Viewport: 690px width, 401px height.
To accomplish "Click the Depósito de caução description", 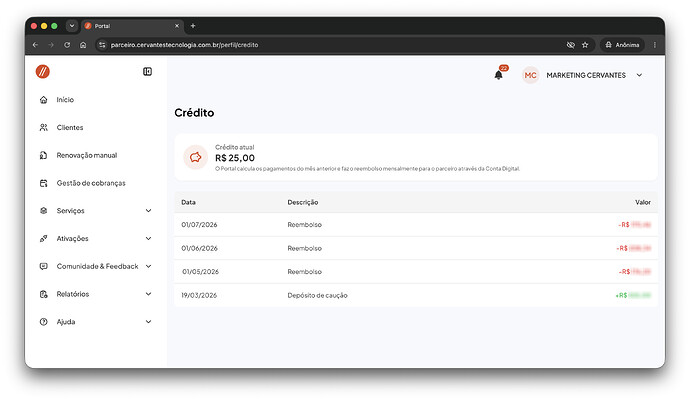I will (x=317, y=295).
